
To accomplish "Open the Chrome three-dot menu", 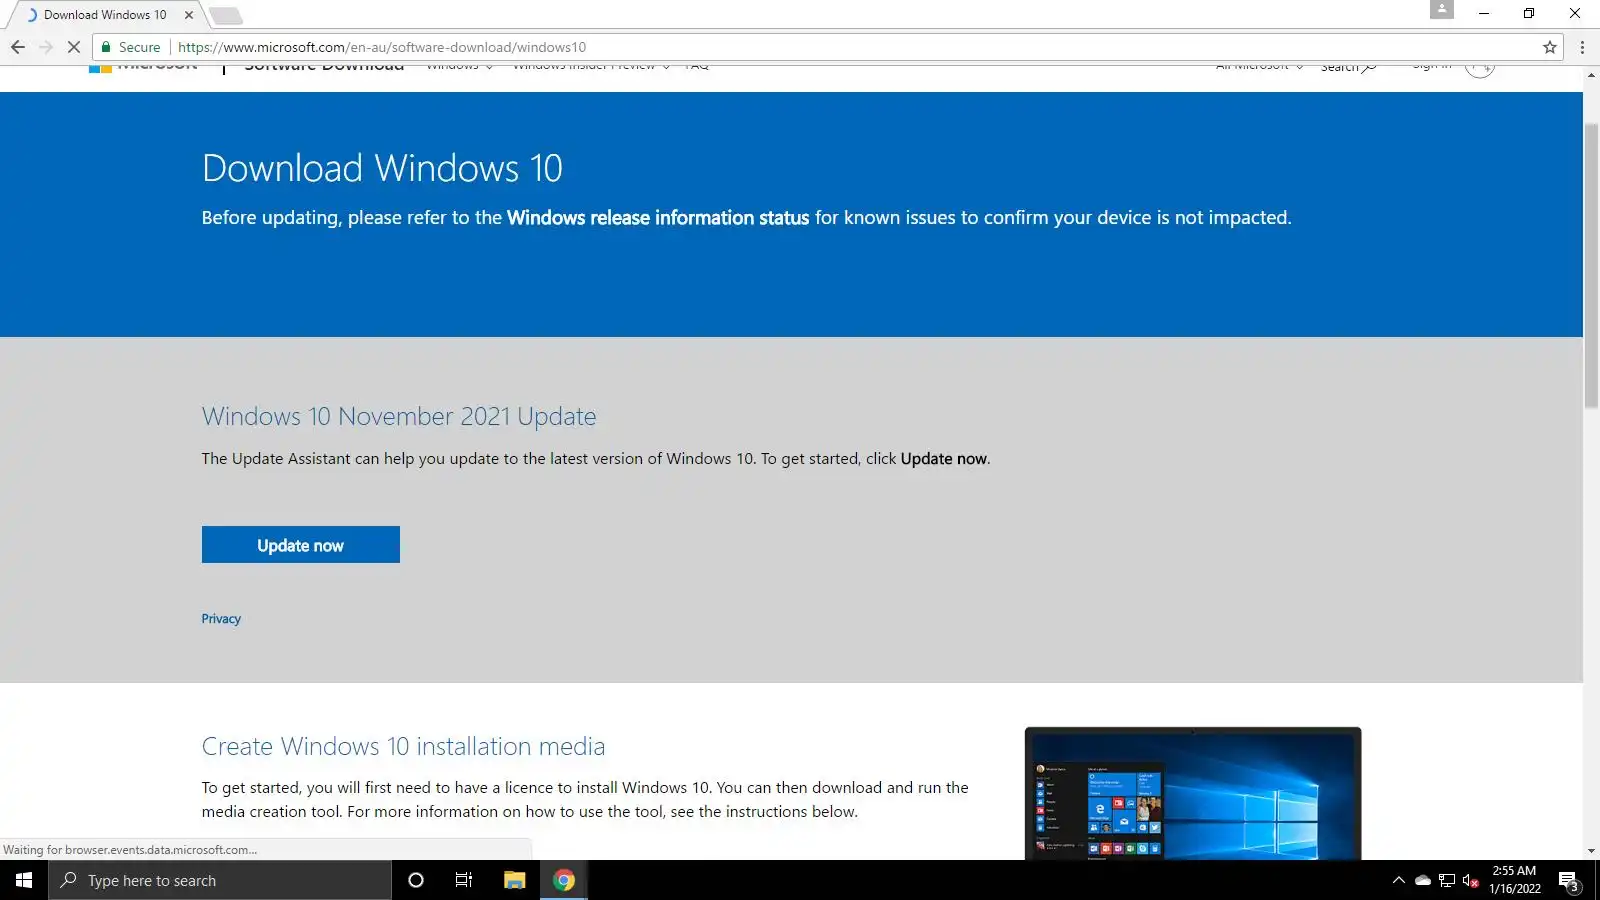I will 1582,47.
